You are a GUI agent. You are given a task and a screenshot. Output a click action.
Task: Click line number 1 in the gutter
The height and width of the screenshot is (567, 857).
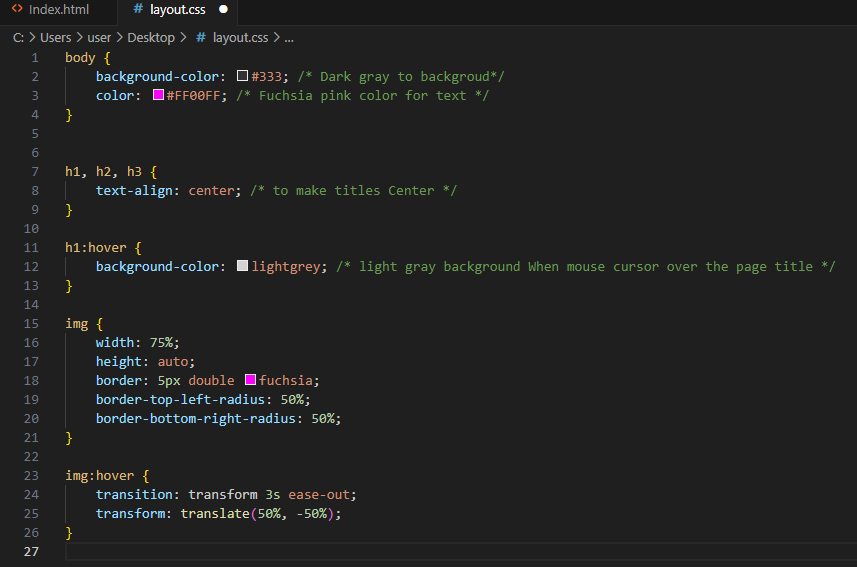click(35, 57)
